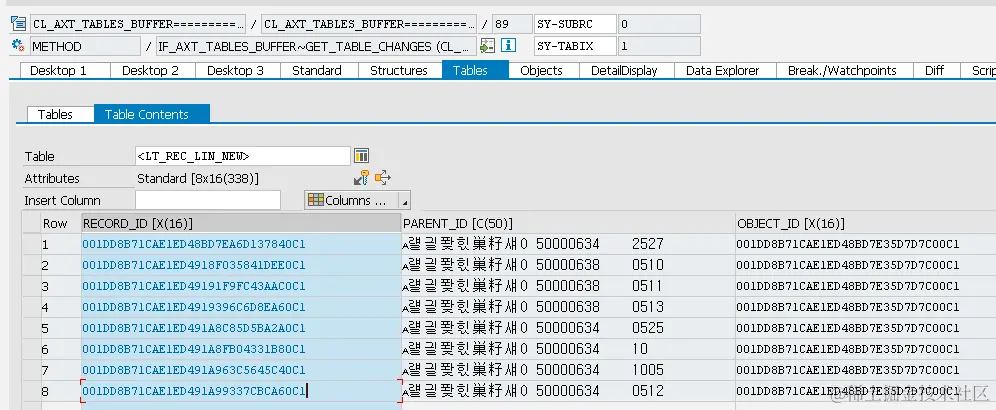Click the PARENT_ID cell ending in 0511
Screen dimensions: 996x410
(569, 286)
